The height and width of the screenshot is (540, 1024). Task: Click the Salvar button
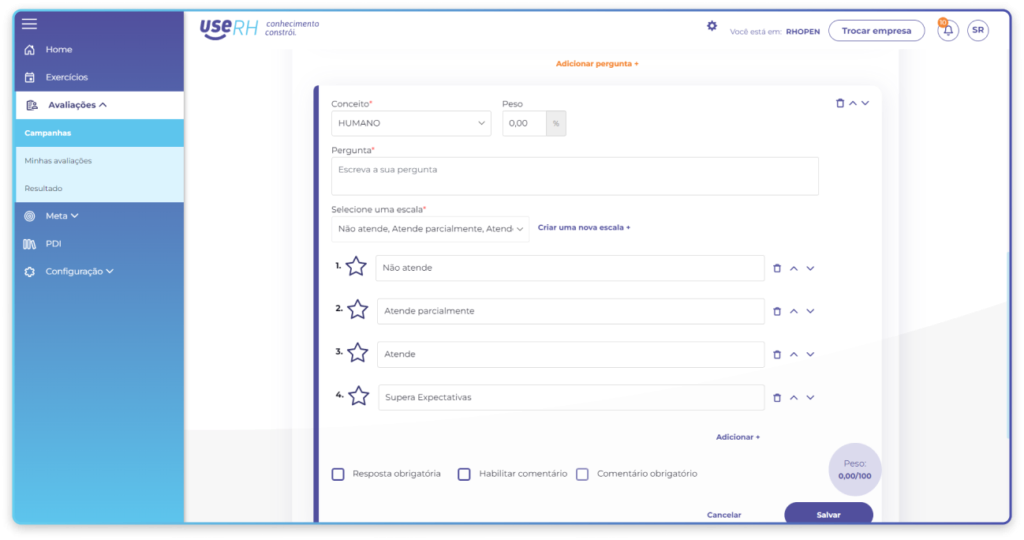tap(828, 515)
